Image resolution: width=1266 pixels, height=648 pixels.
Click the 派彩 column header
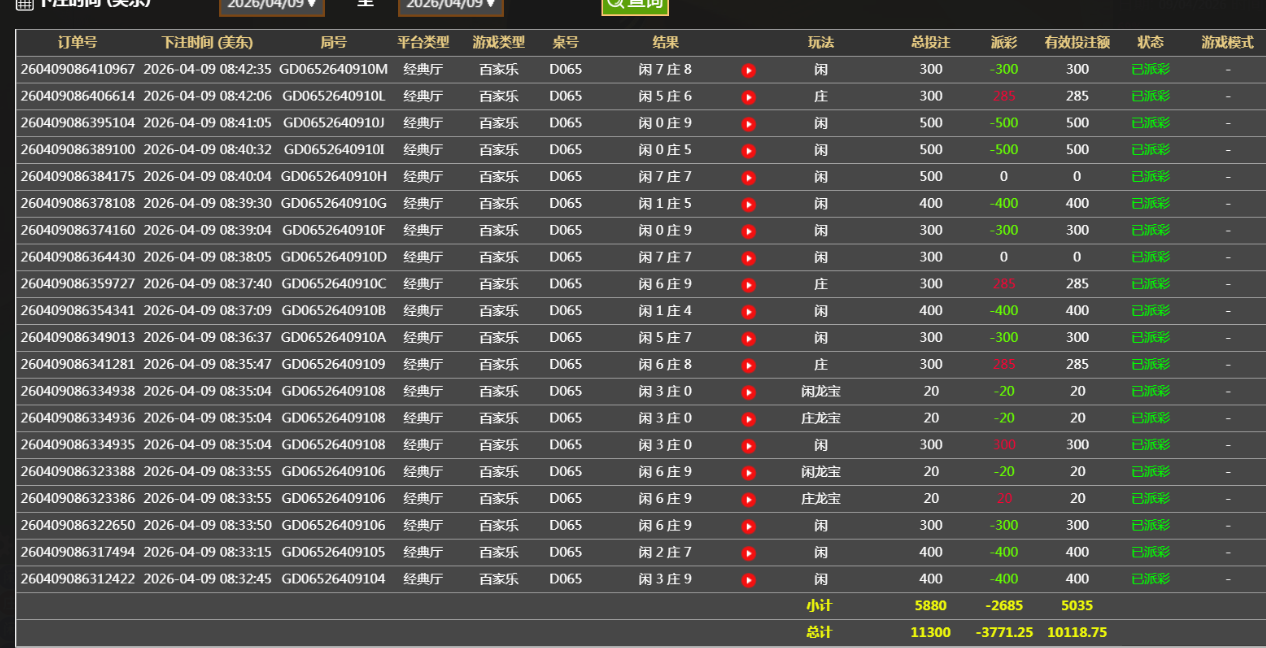1003,43
